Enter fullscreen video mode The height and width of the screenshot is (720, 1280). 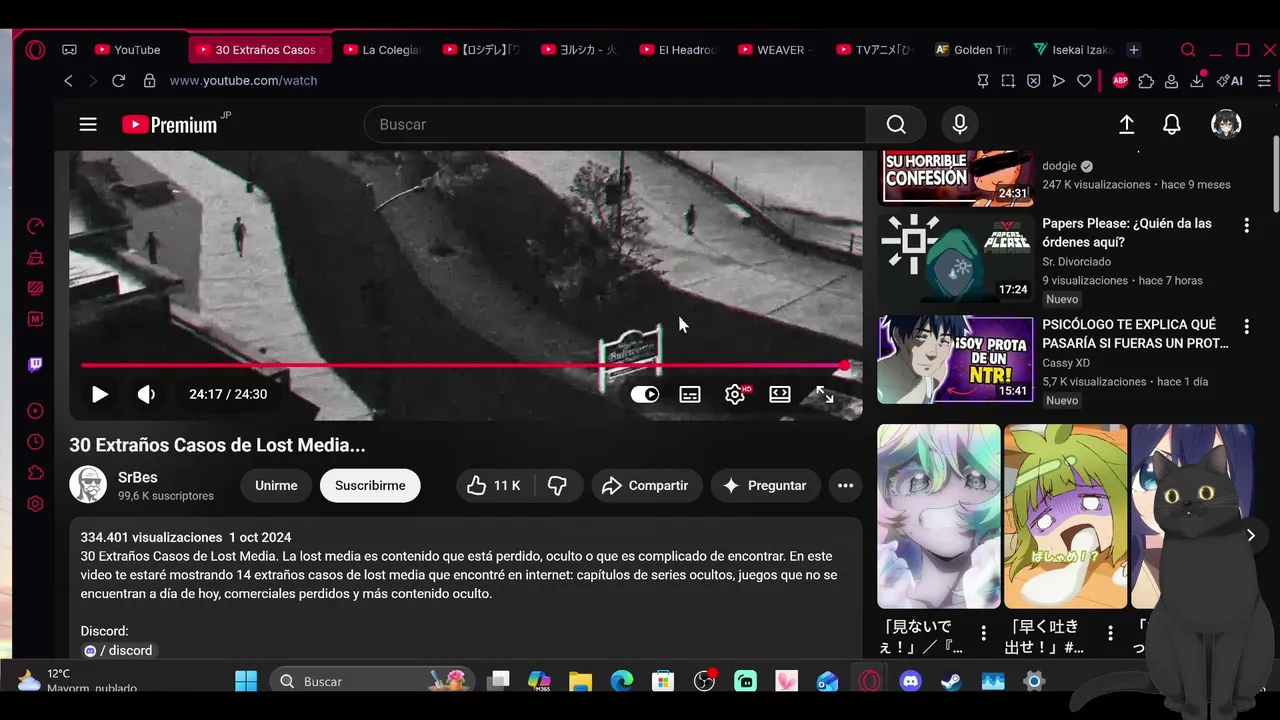click(x=825, y=394)
